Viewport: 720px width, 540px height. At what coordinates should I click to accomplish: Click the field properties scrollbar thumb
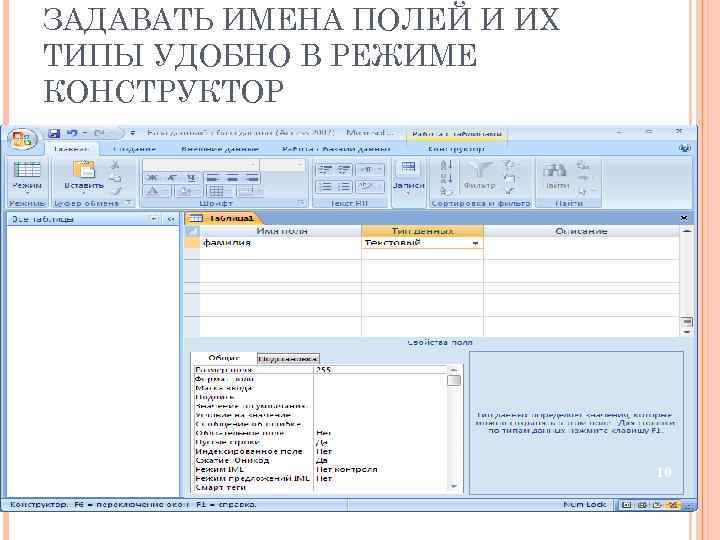coord(454,381)
